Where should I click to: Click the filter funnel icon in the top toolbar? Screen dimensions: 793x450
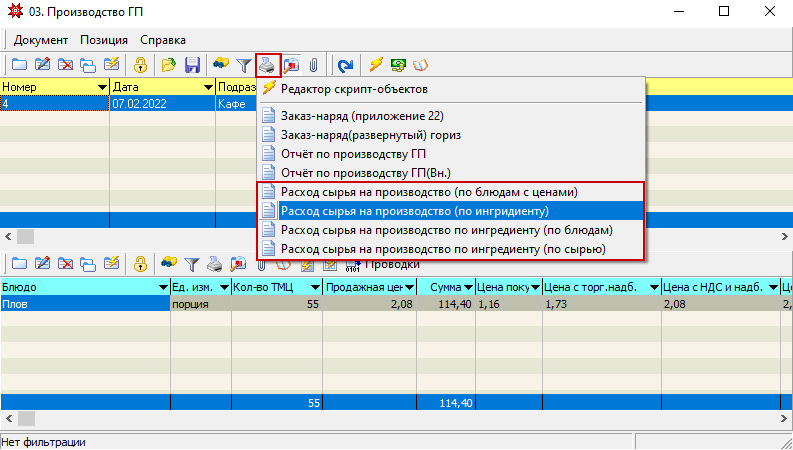pos(243,65)
